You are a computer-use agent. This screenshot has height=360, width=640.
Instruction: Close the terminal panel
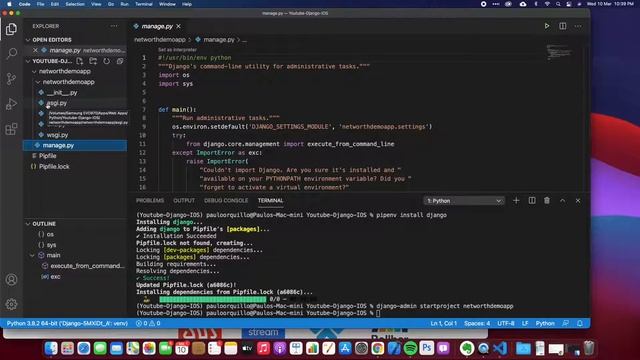tap(578, 200)
